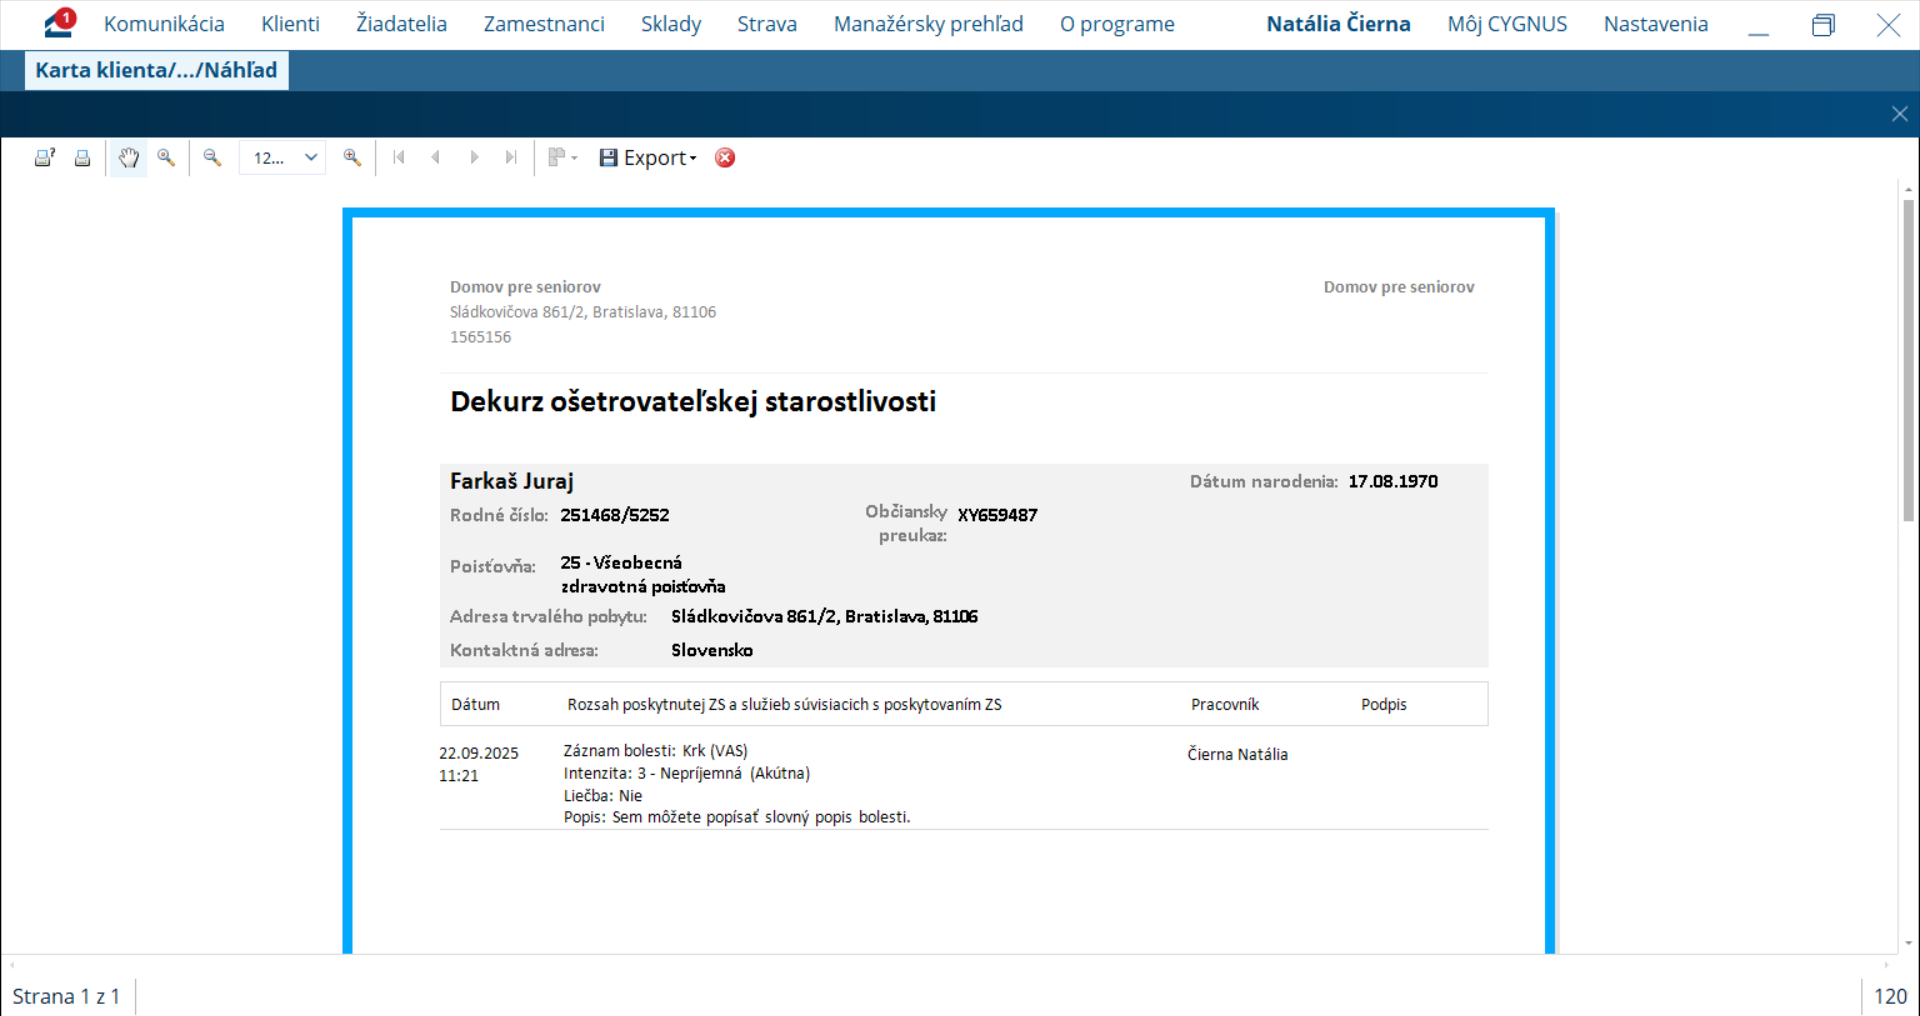Click the quick print printer icon
This screenshot has height=1016, width=1920.
point(83,158)
